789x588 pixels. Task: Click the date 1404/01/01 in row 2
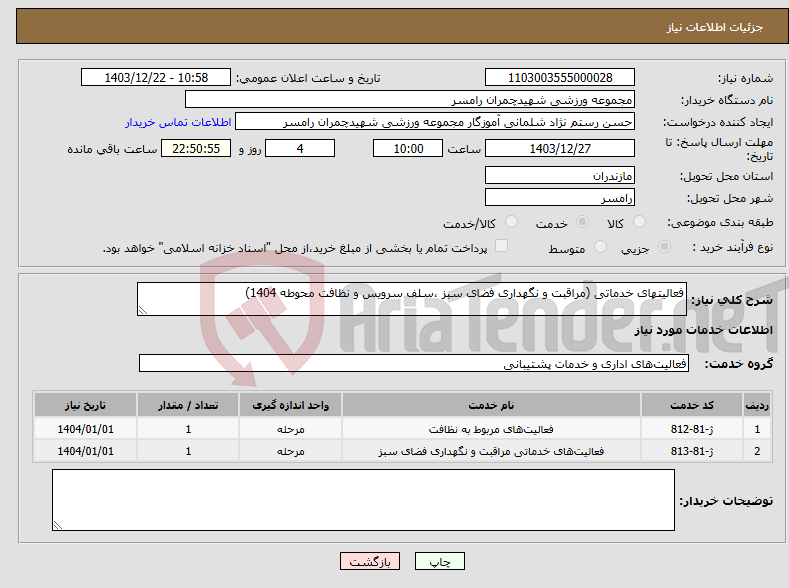[x=85, y=451]
